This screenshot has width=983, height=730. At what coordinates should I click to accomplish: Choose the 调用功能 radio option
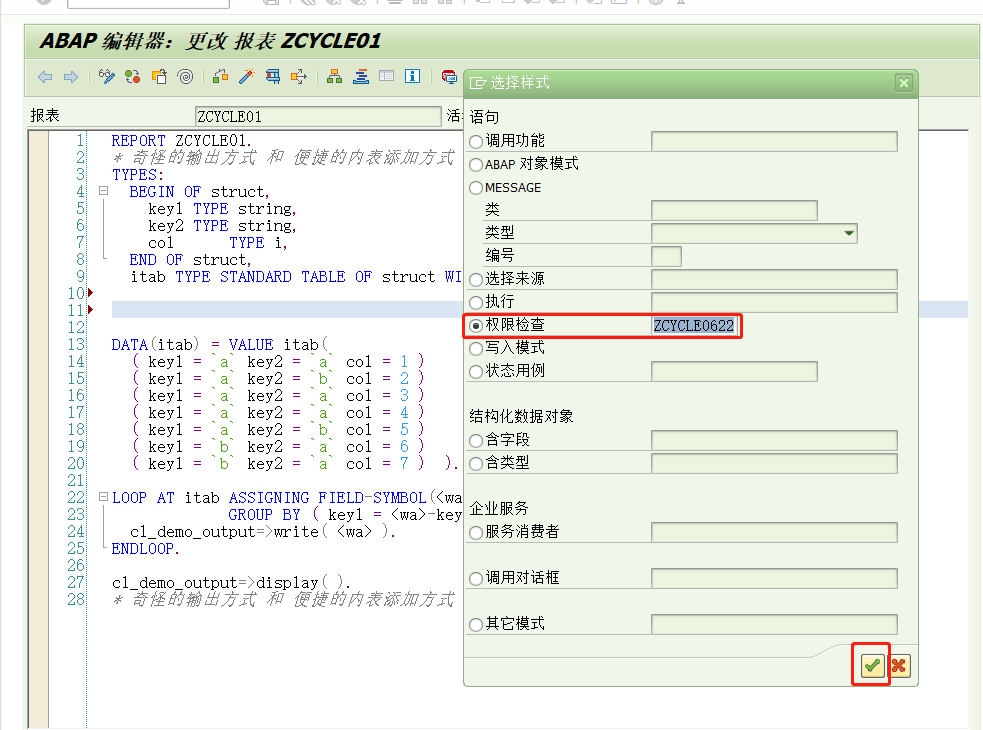pyautogui.click(x=475, y=140)
